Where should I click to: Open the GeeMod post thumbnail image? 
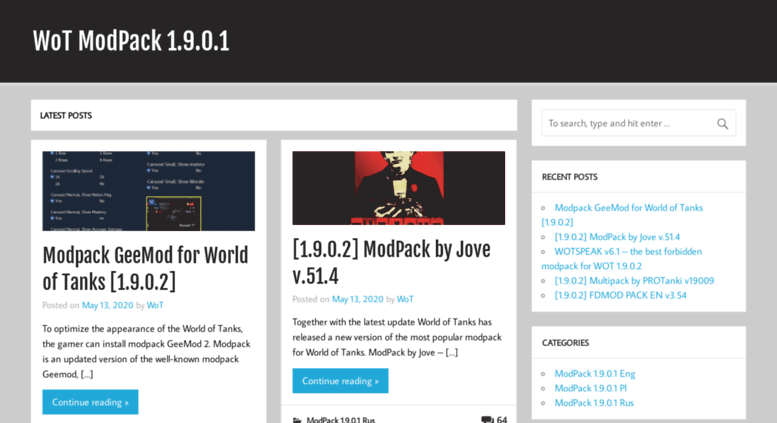click(x=149, y=191)
